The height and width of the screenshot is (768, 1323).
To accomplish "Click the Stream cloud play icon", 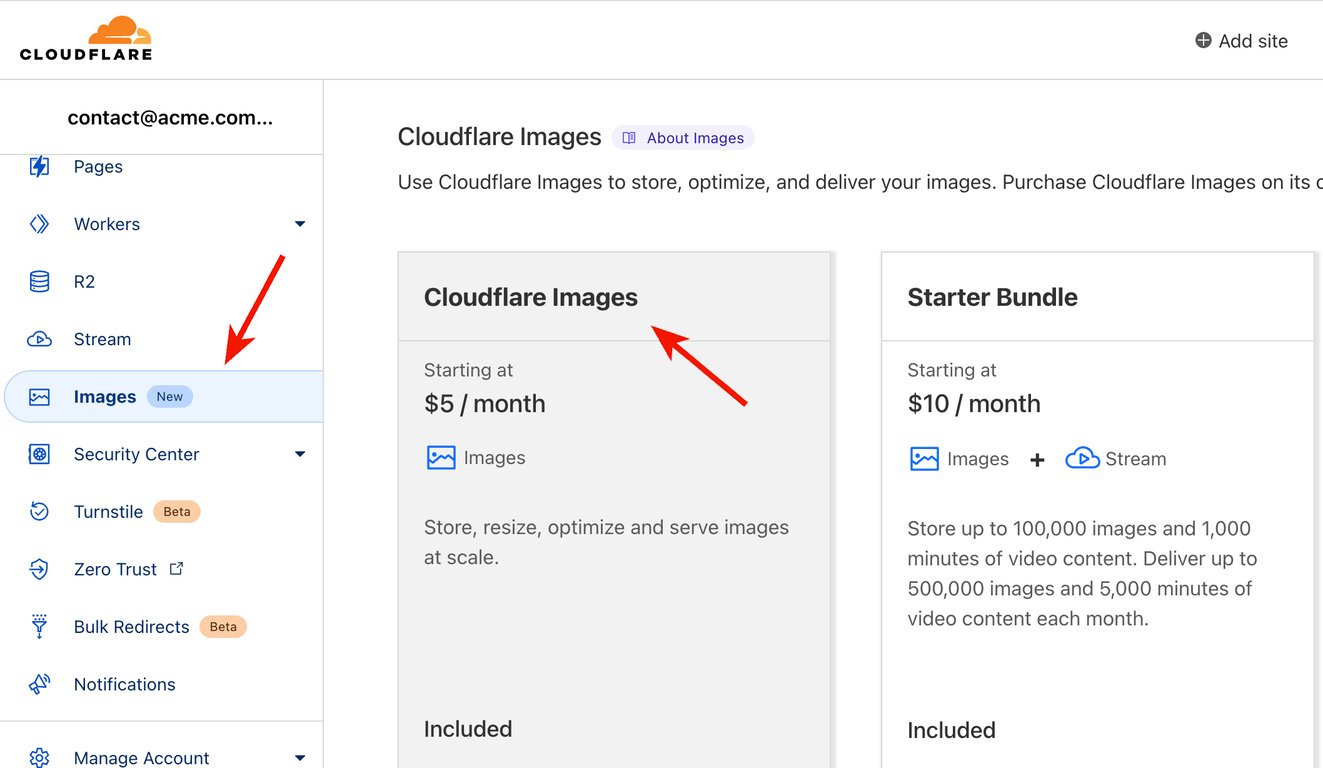I will [x=39, y=339].
